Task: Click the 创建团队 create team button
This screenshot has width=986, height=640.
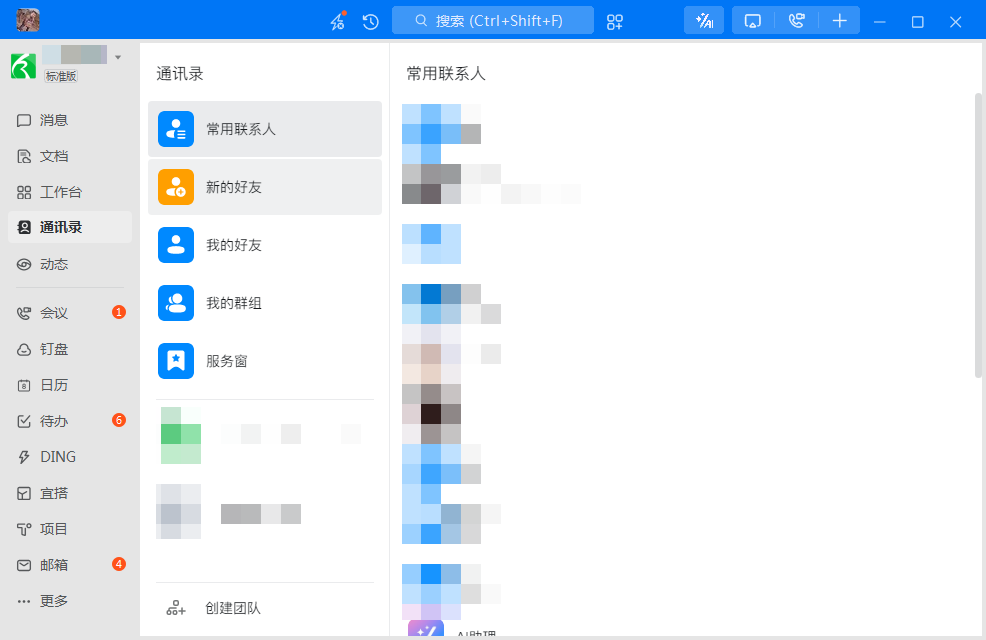Action: pos(213,607)
